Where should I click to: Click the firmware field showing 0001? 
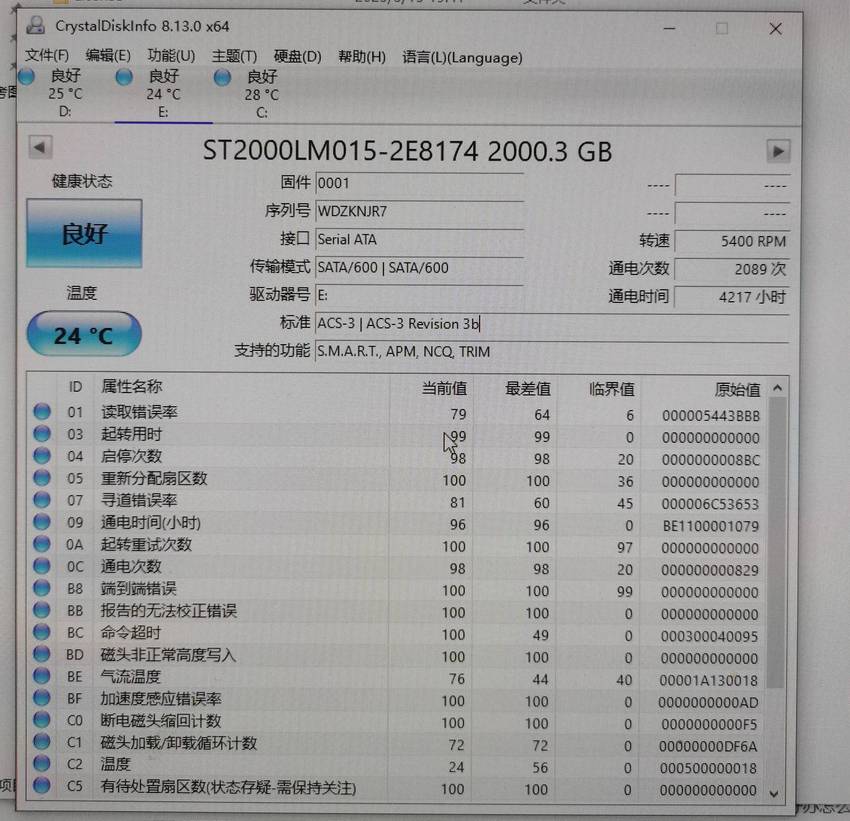pyautogui.click(x=419, y=183)
